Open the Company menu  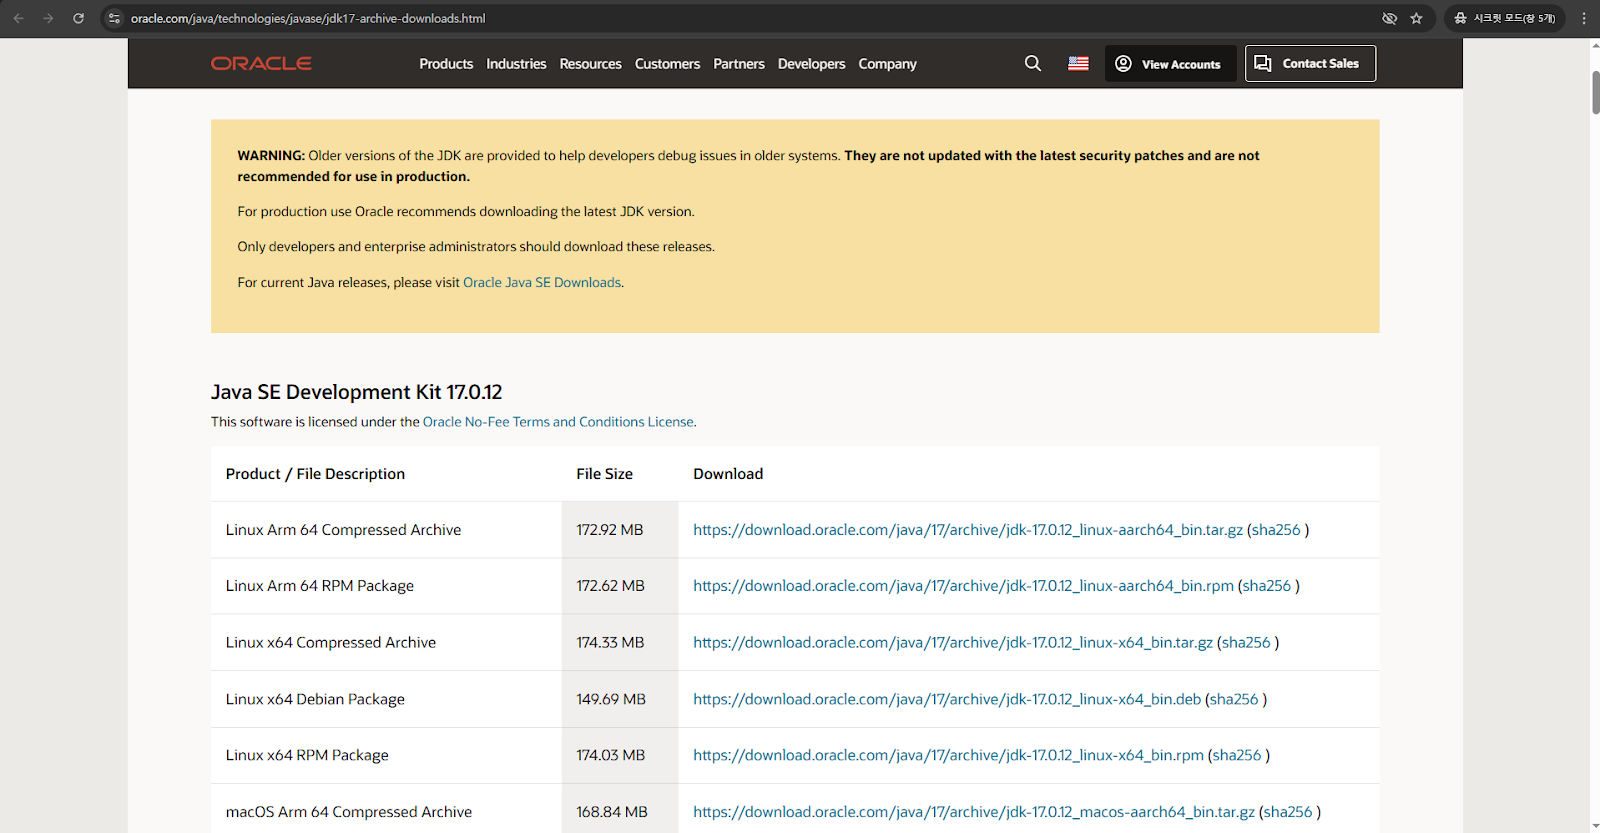887,64
